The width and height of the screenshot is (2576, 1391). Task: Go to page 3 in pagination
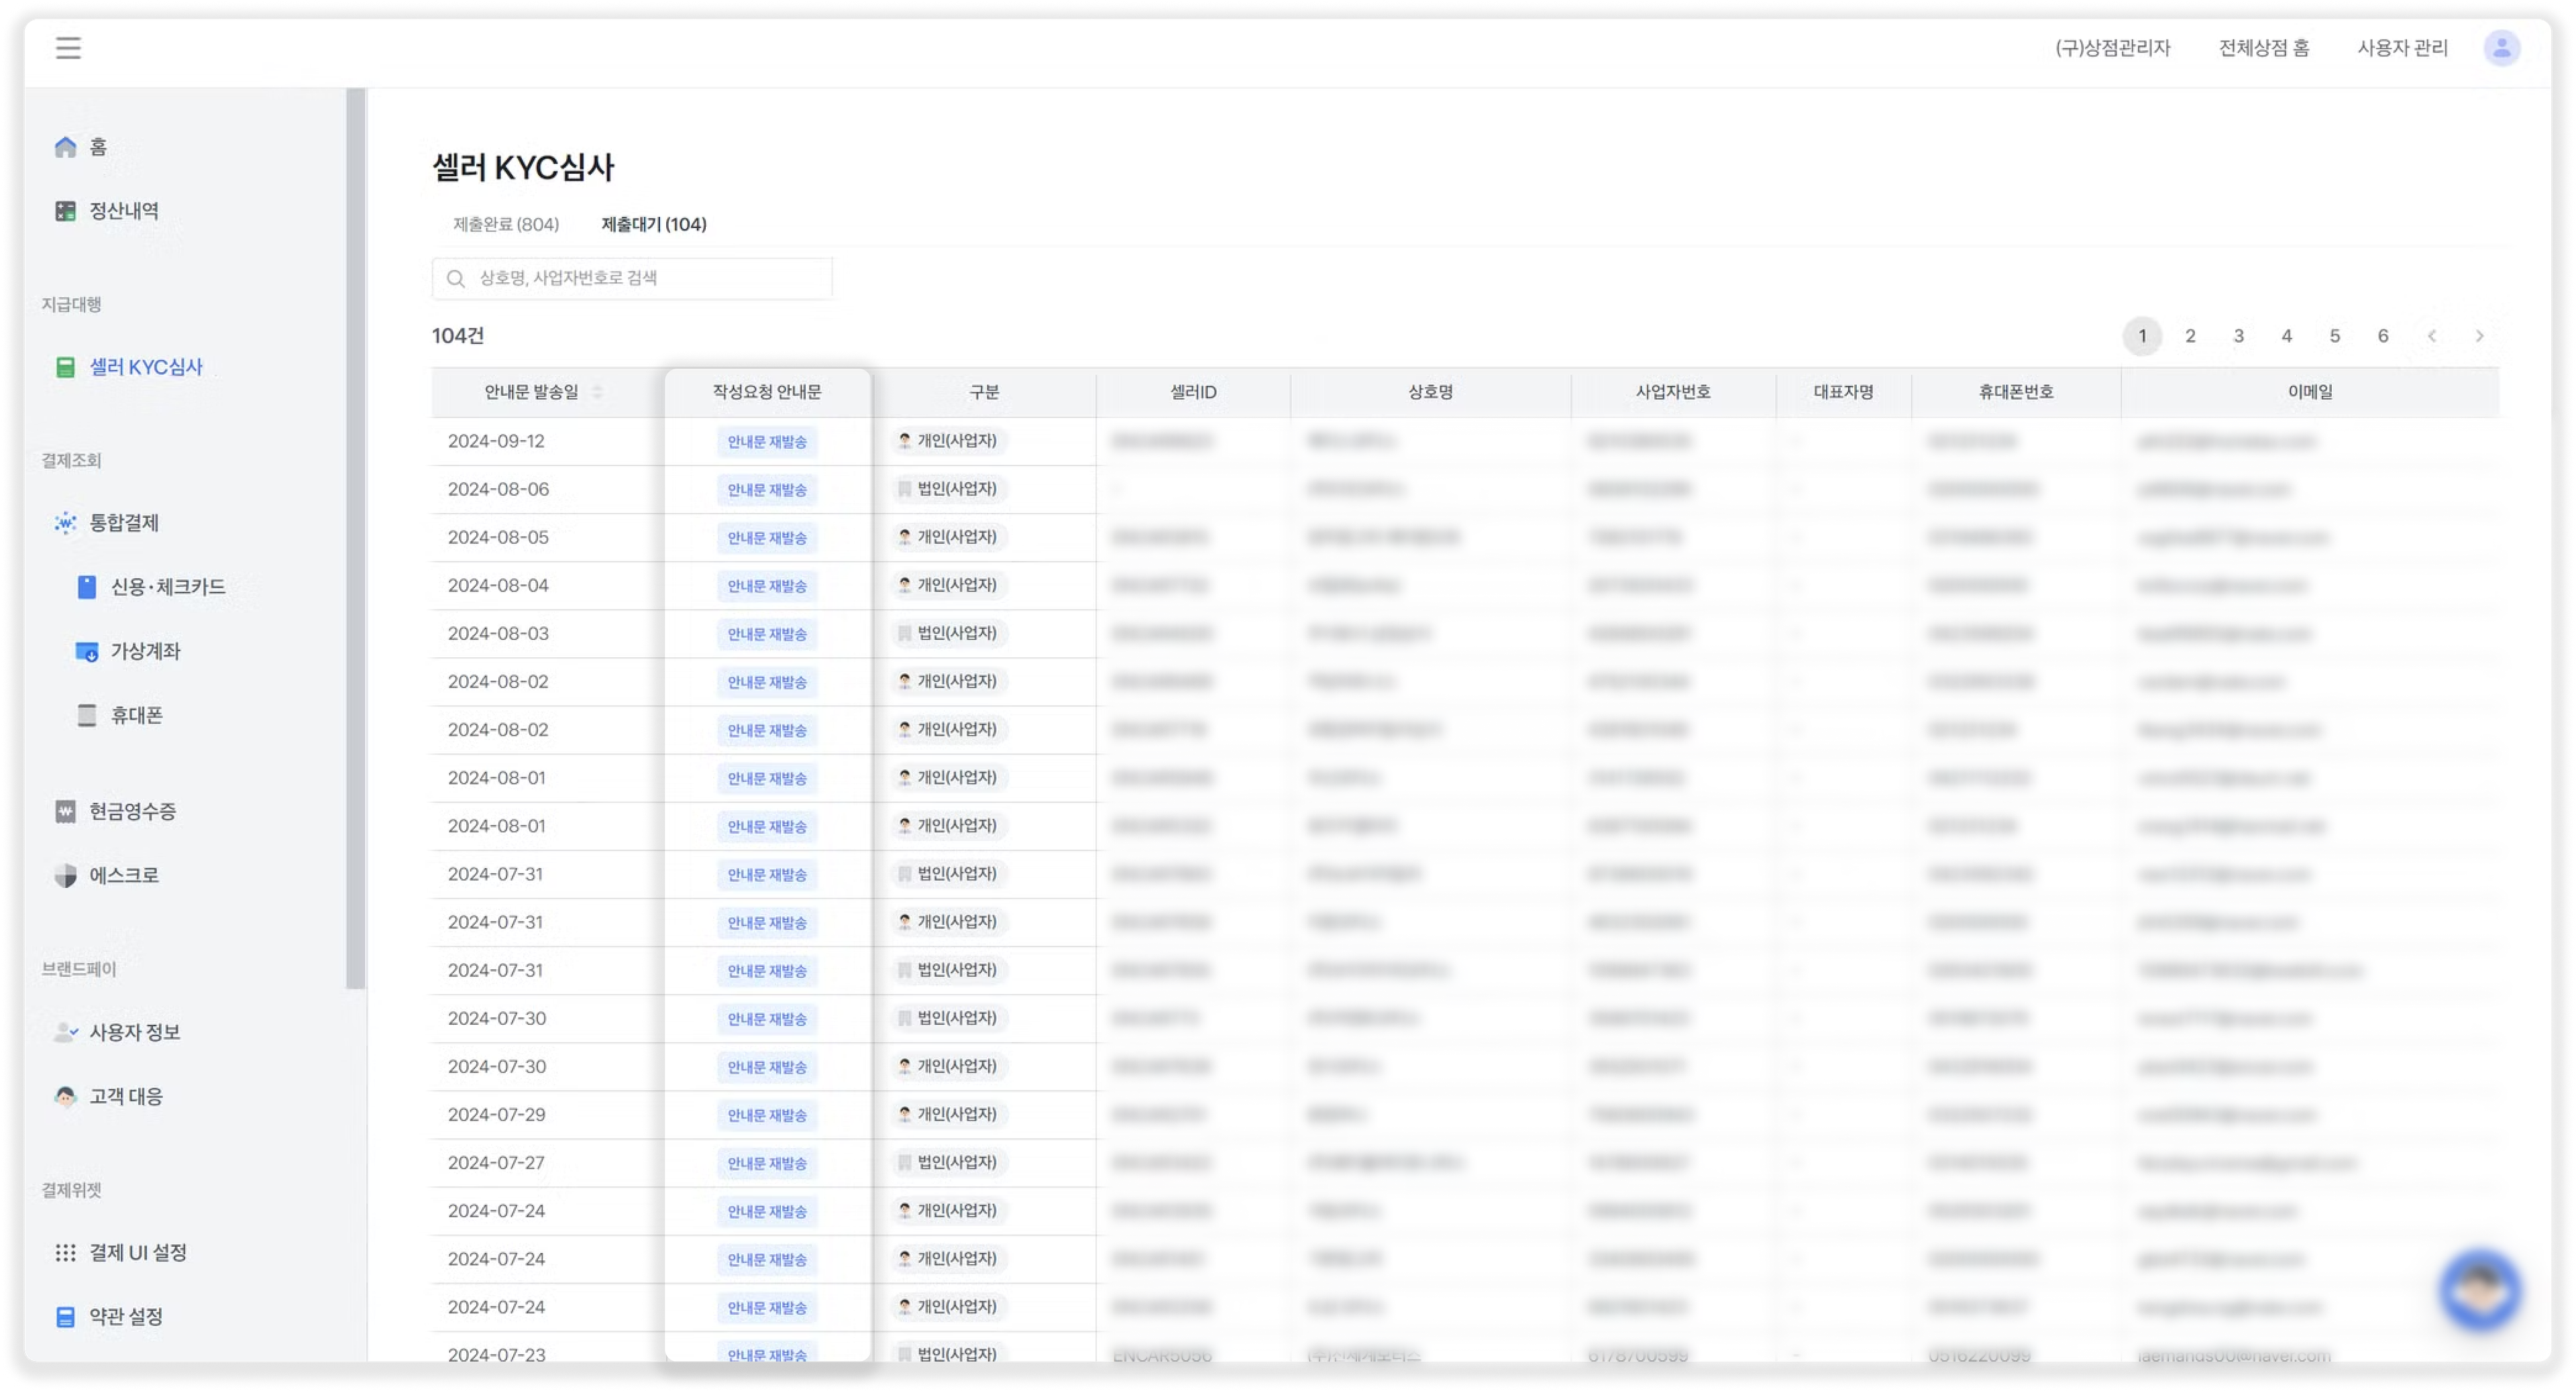[x=2238, y=336]
